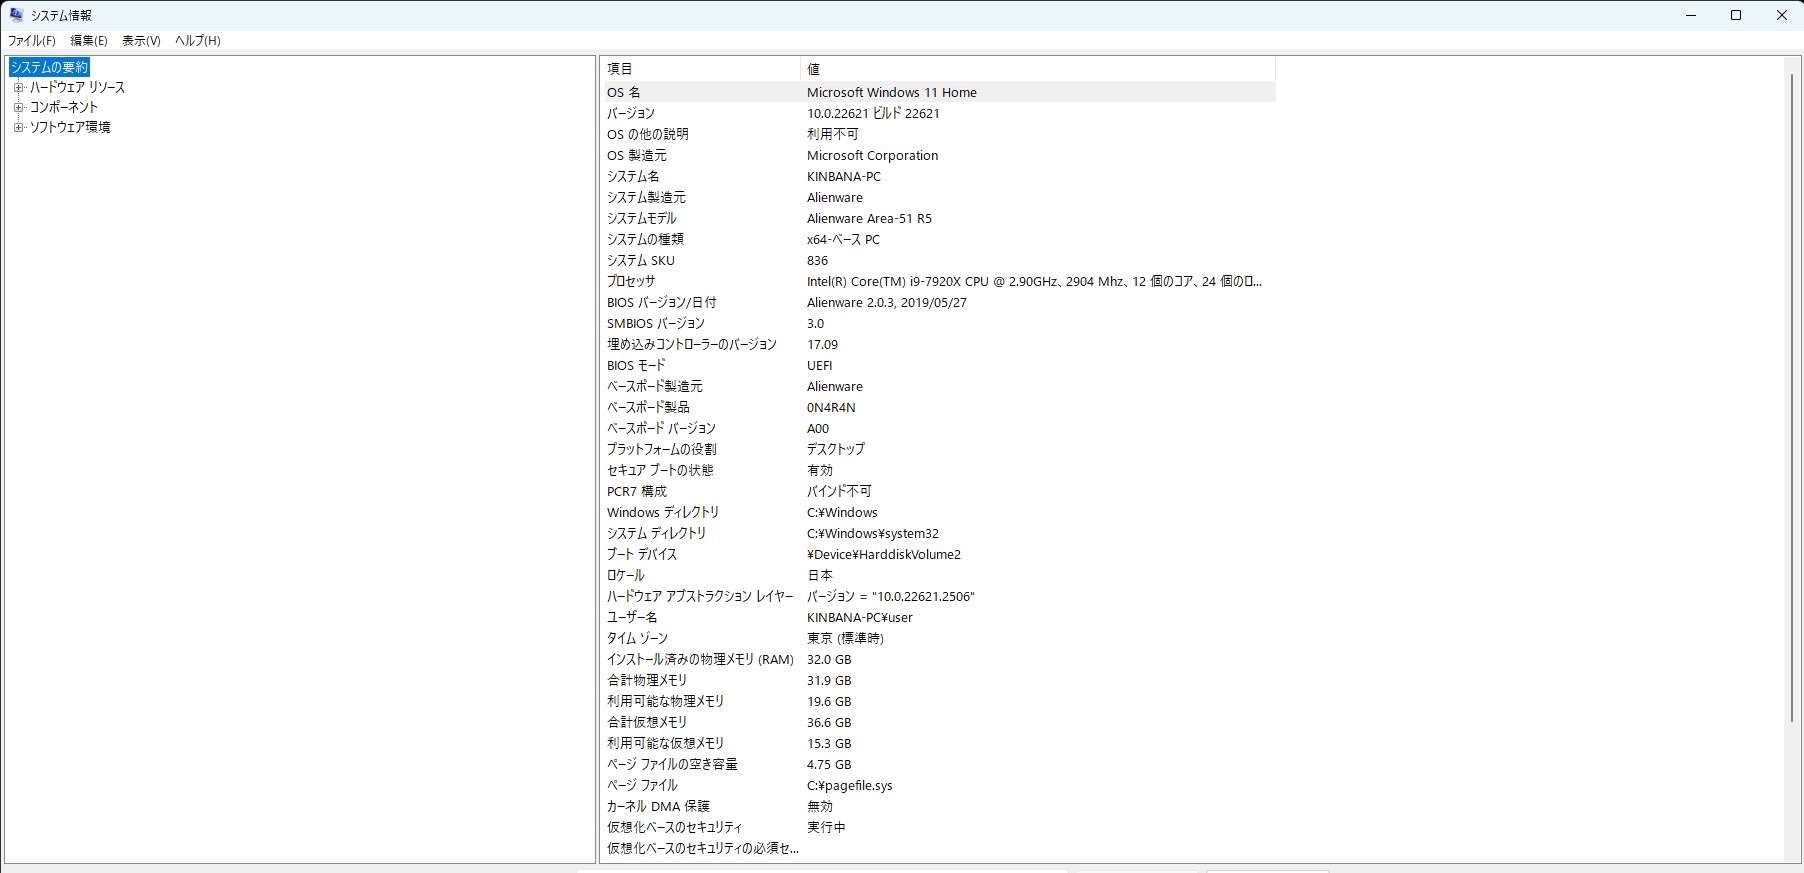The height and width of the screenshot is (873, 1804).
Task: Select OS の他の説明 row
Action: click(x=938, y=134)
